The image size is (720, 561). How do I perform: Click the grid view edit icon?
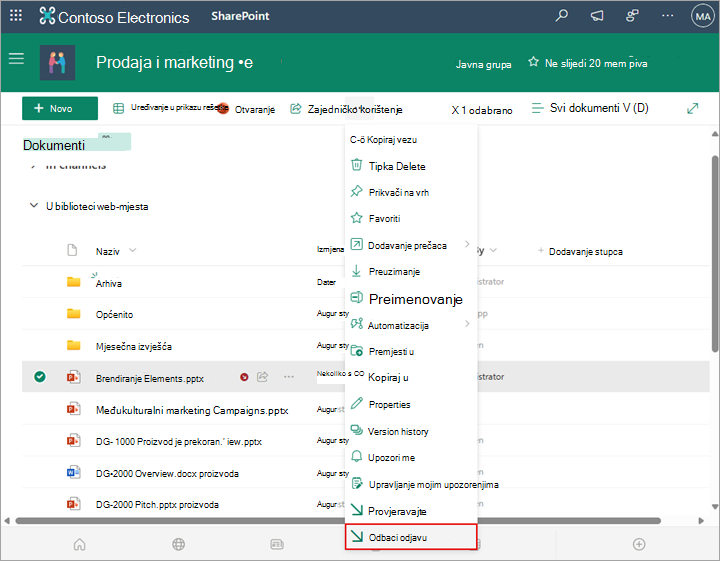(118, 108)
